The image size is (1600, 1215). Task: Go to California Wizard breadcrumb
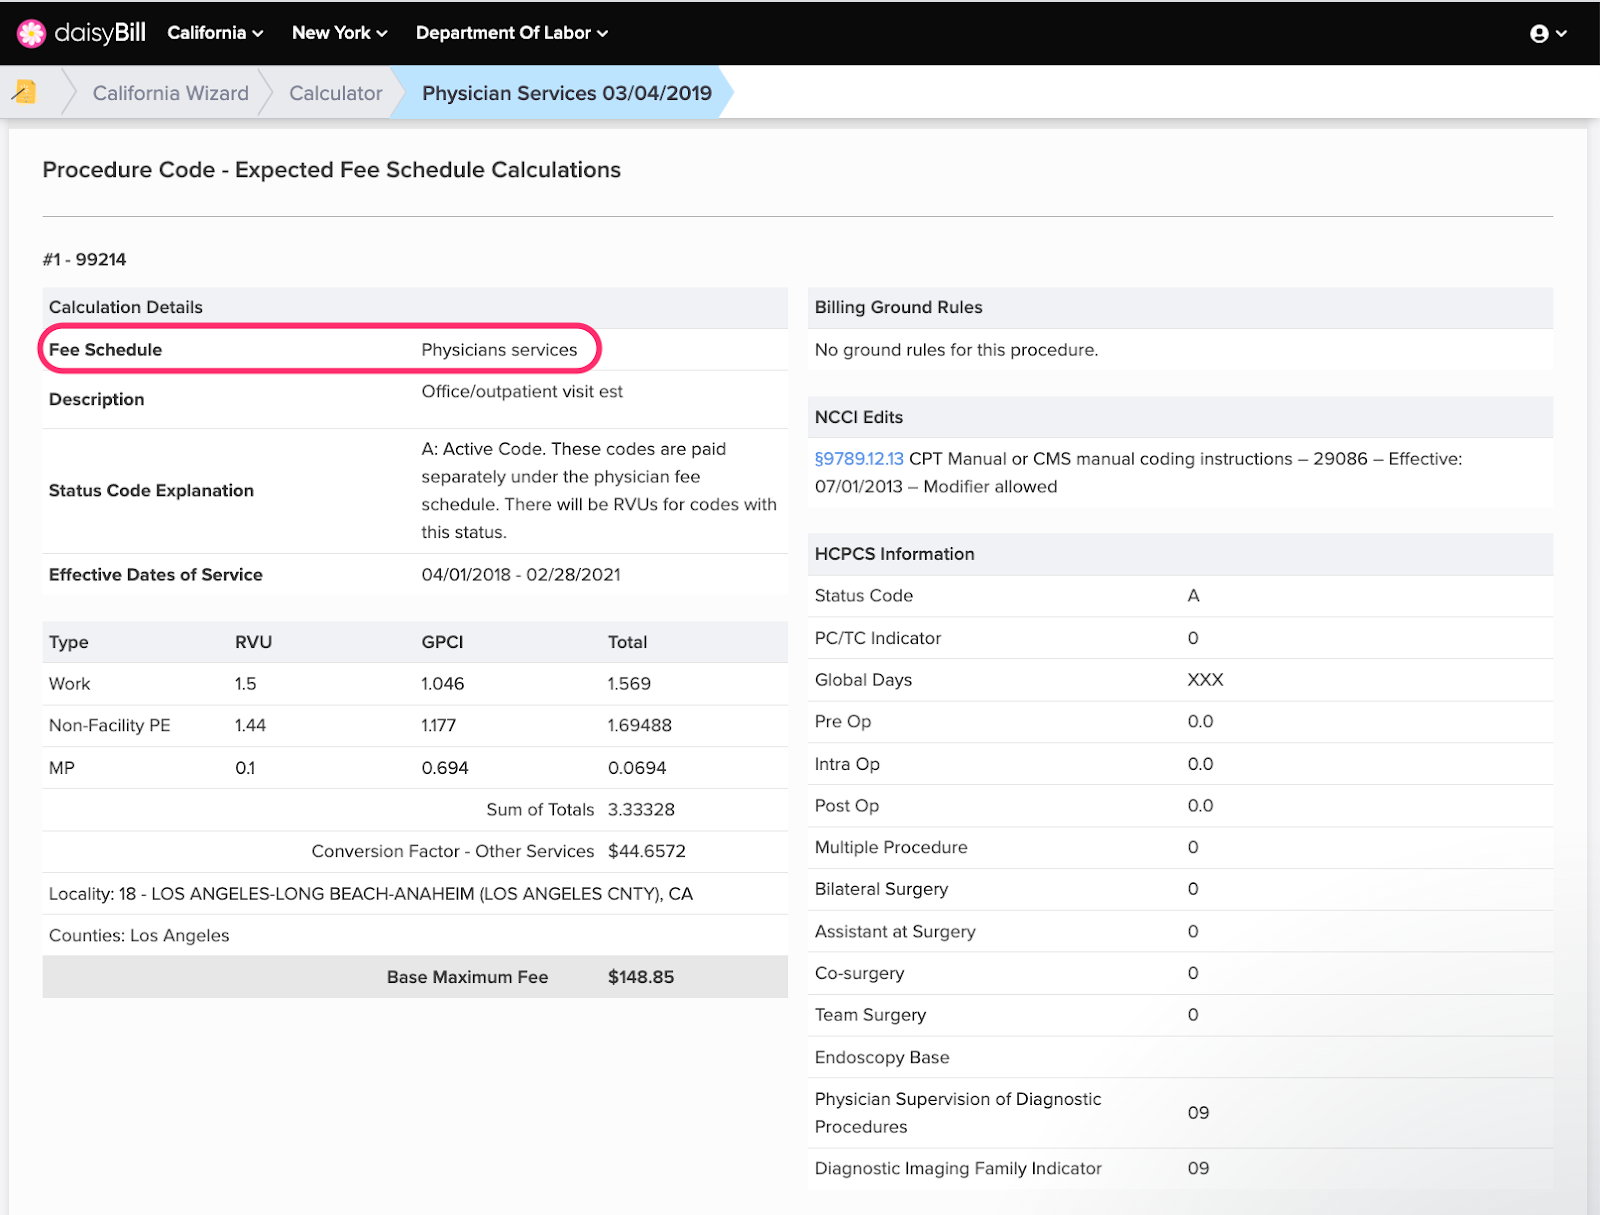170,93
